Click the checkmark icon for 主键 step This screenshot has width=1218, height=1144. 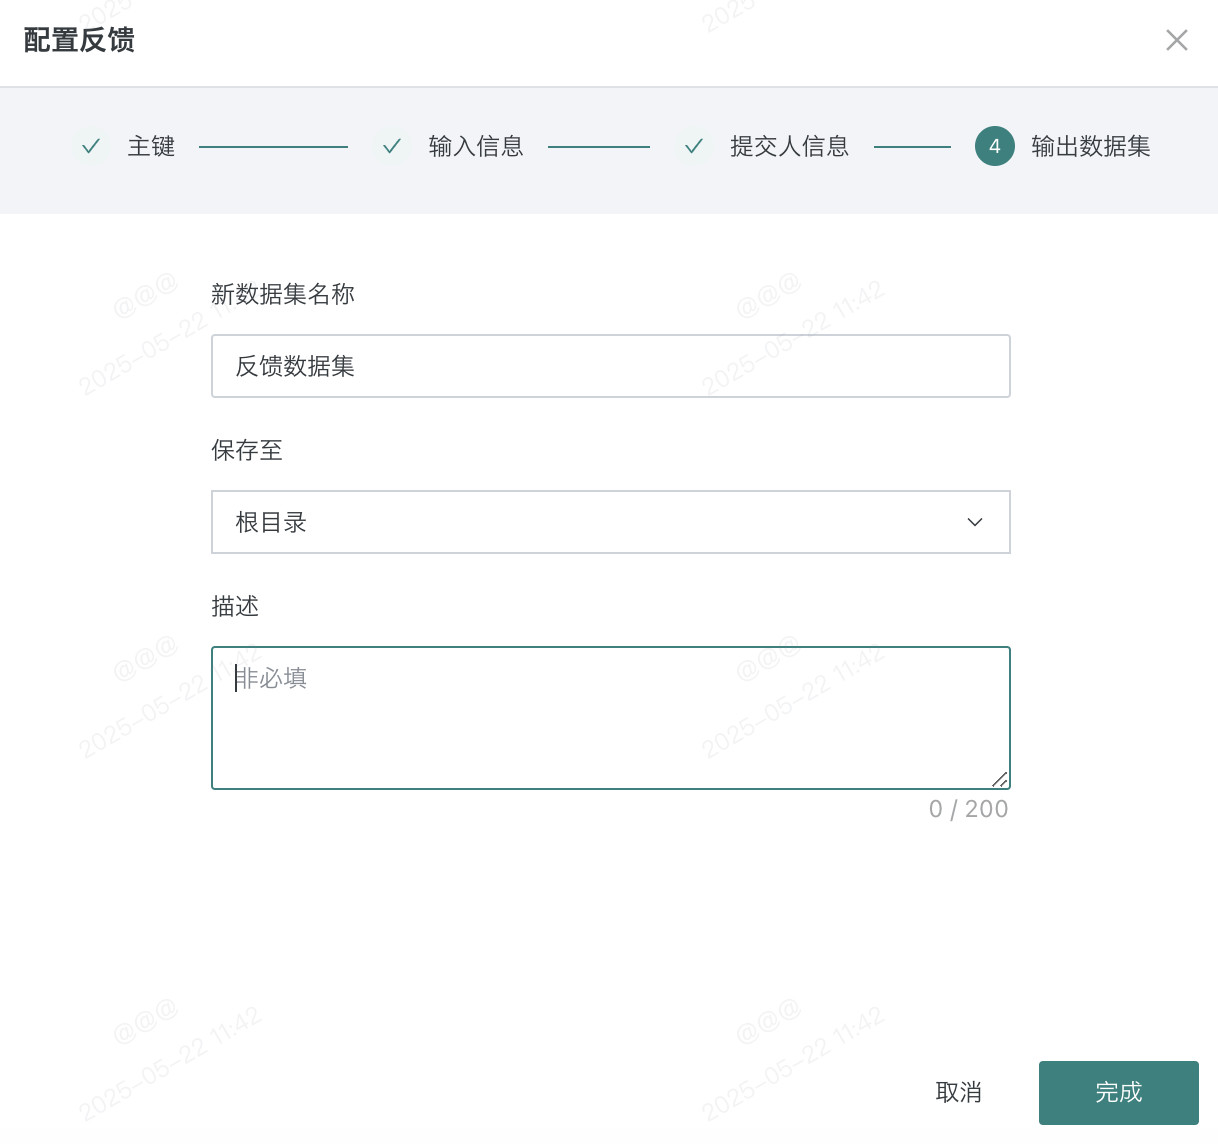pyautogui.click(x=91, y=146)
